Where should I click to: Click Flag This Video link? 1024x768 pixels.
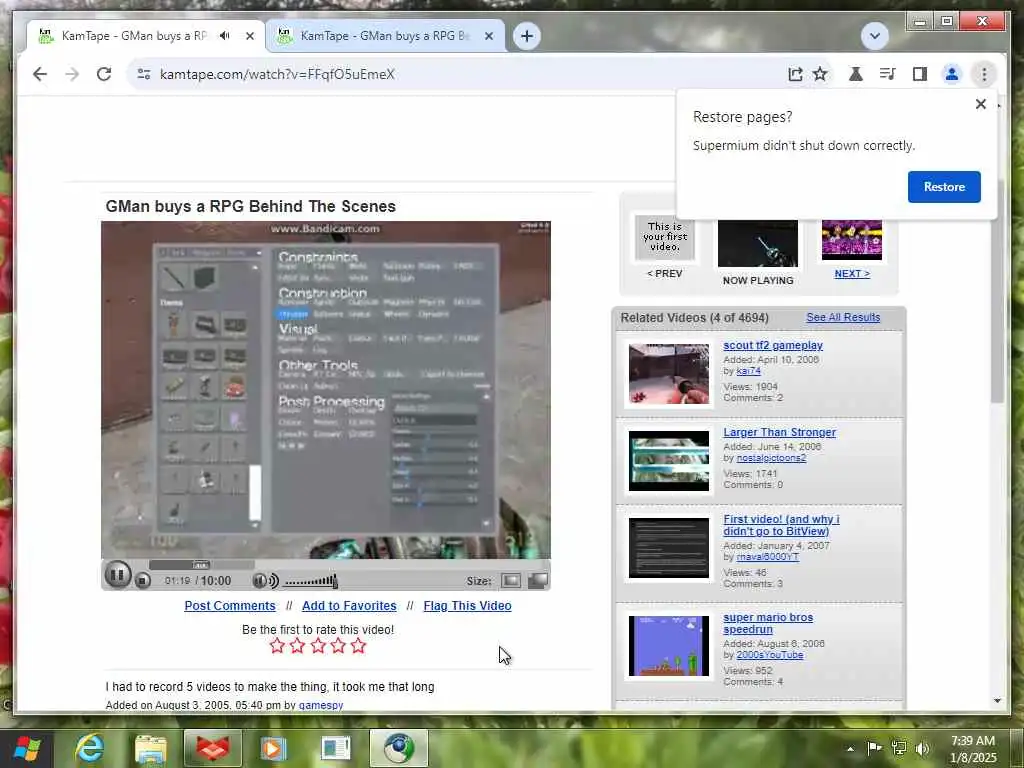tap(467, 605)
